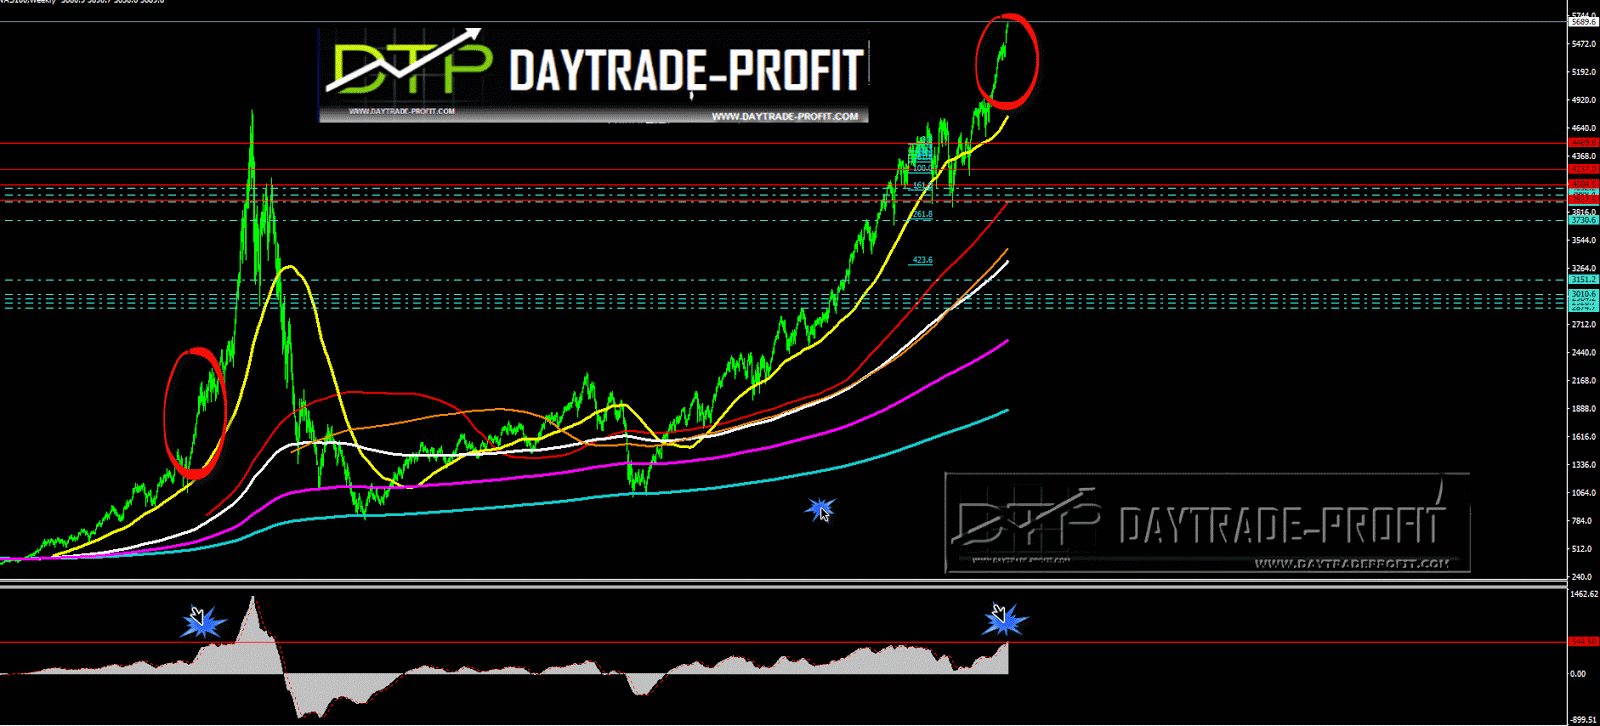Viewport: 1600px width, 726px height.
Task: Click the 1462.62 indicator scale value
Action: 1584,594
